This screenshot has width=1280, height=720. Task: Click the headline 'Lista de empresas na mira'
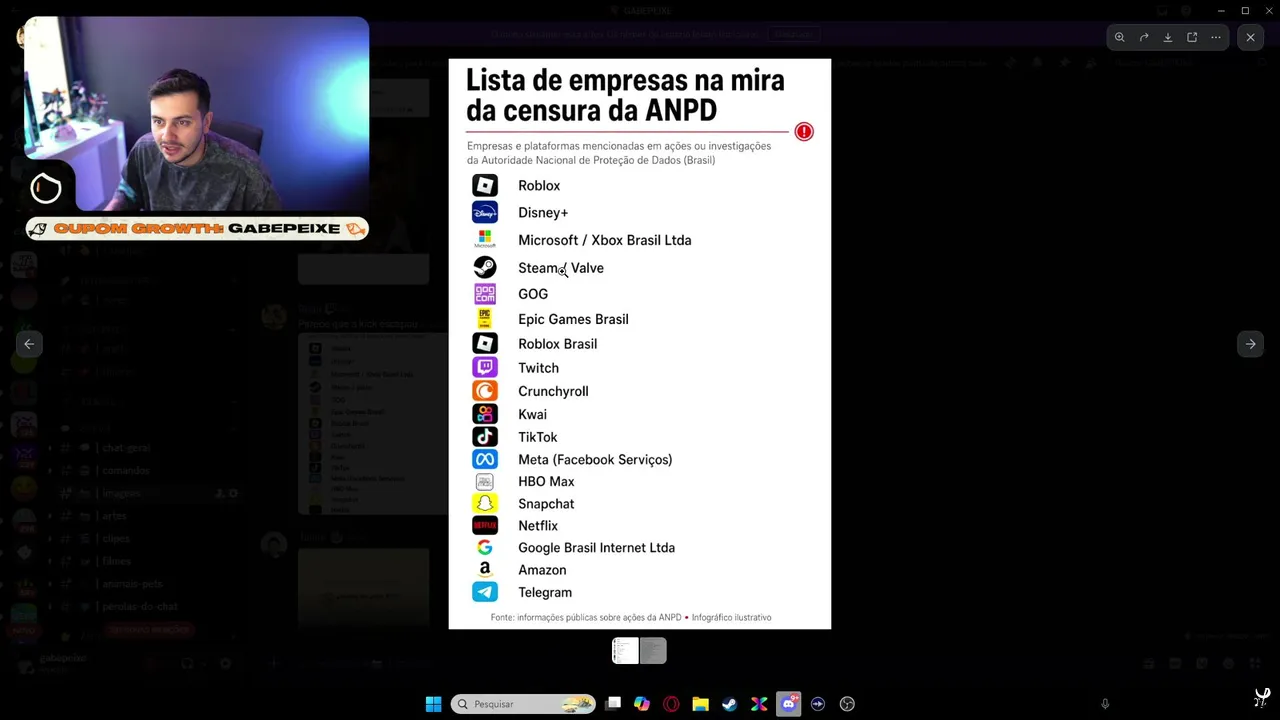coord(625,80)
